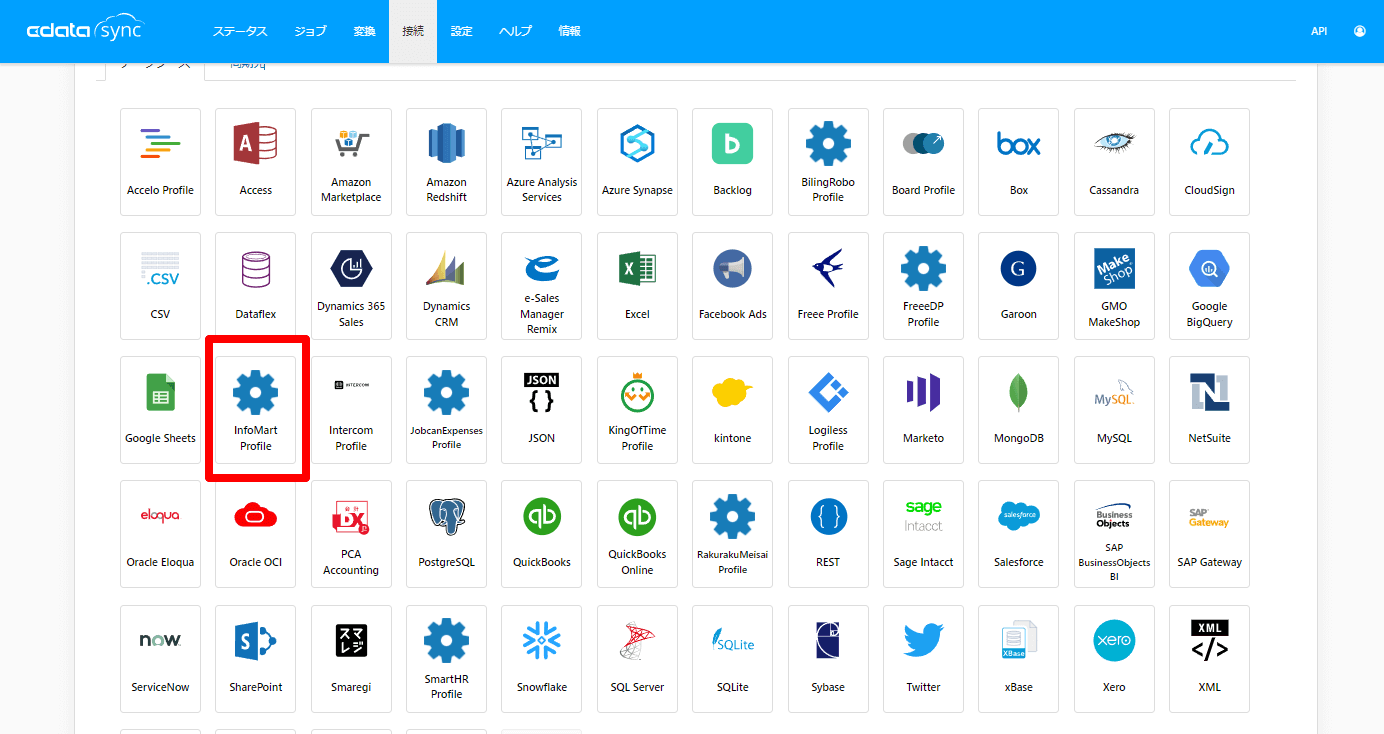The height and width of the screenshot is (734, 1384).
Task: Select the REST data source
Action: [828, 534]
